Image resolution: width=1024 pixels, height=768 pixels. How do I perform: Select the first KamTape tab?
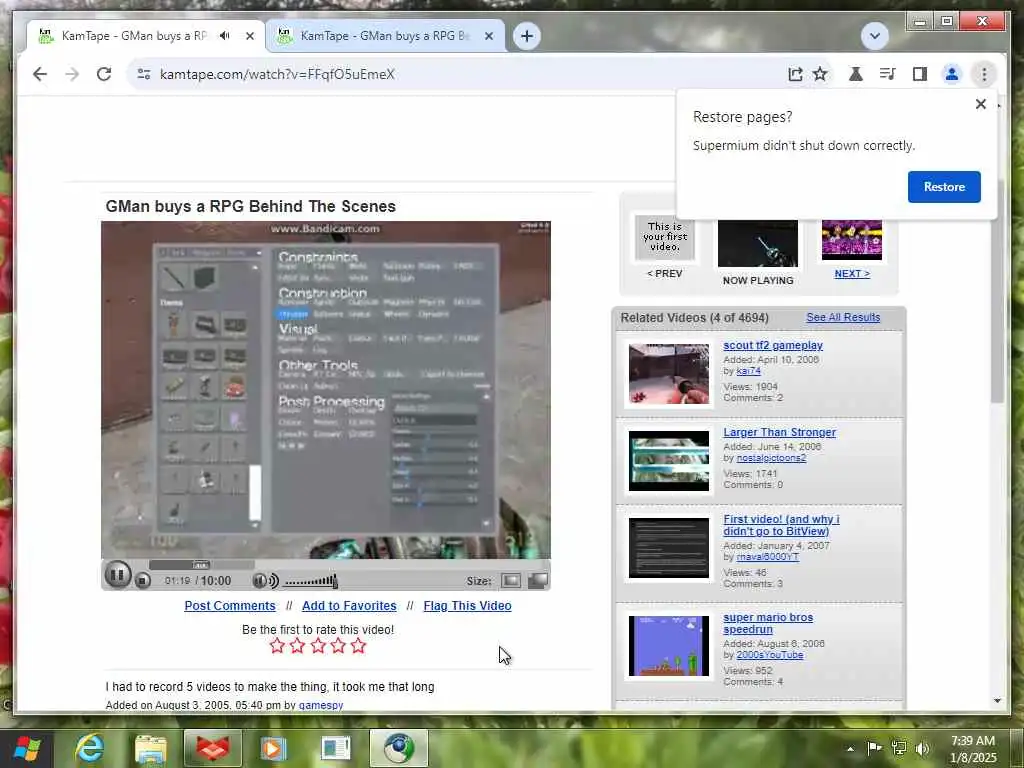pyautogui.click(x=134, y=36)
